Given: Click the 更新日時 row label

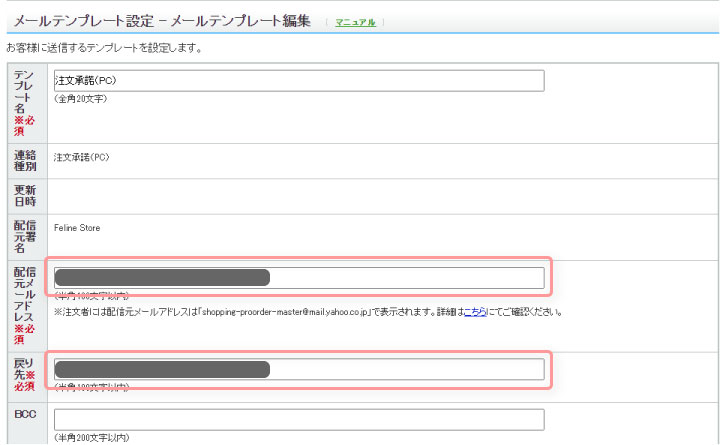Looking at the screenshot, I should coord(25,196).
